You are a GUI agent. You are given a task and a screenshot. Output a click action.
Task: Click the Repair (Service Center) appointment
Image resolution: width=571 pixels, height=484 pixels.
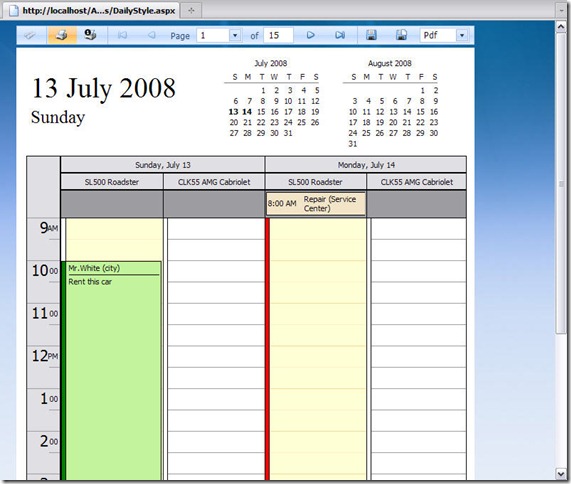pos(316,204)
